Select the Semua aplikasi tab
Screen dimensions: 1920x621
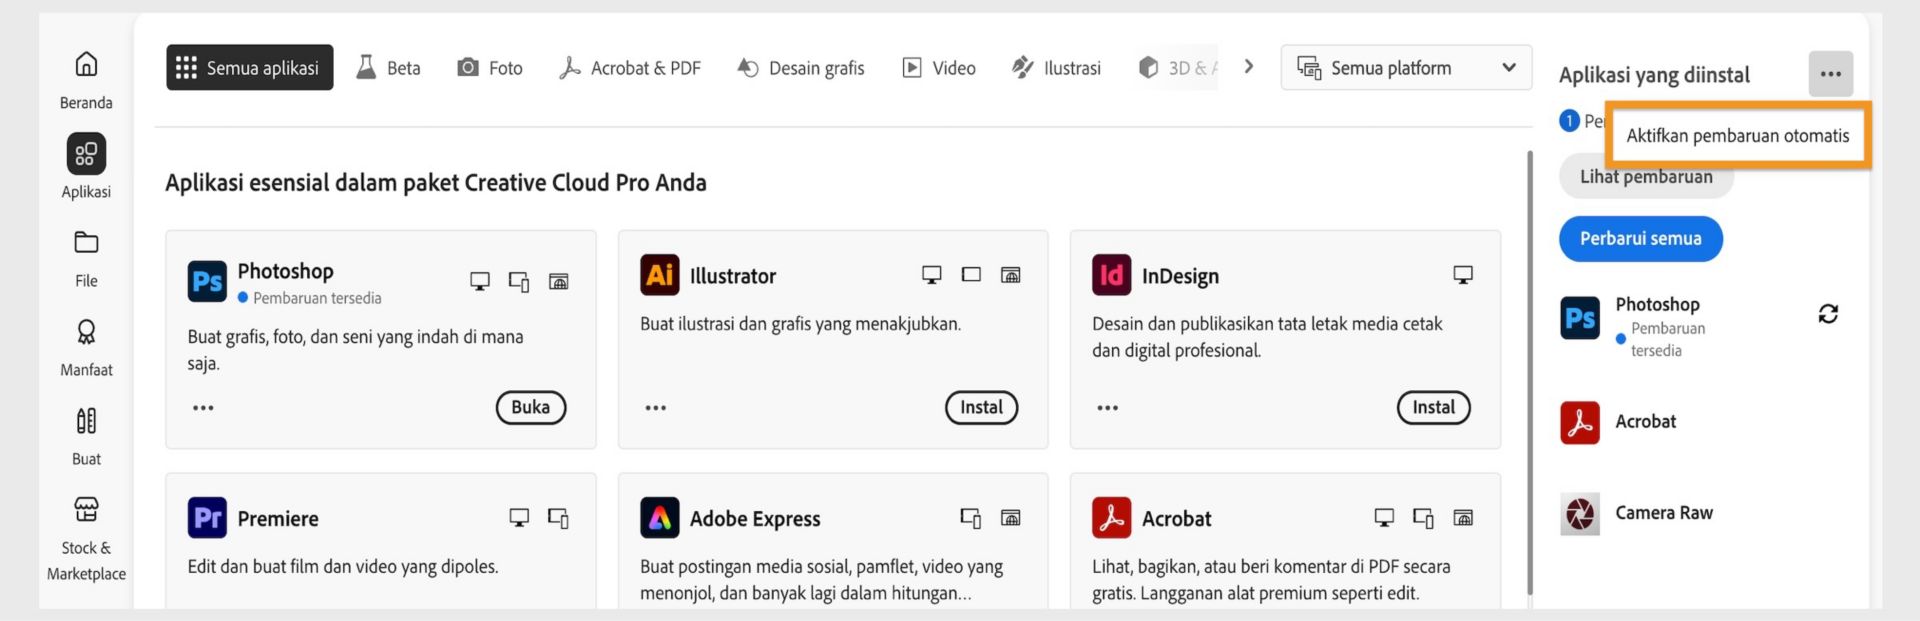pos(250,68)
